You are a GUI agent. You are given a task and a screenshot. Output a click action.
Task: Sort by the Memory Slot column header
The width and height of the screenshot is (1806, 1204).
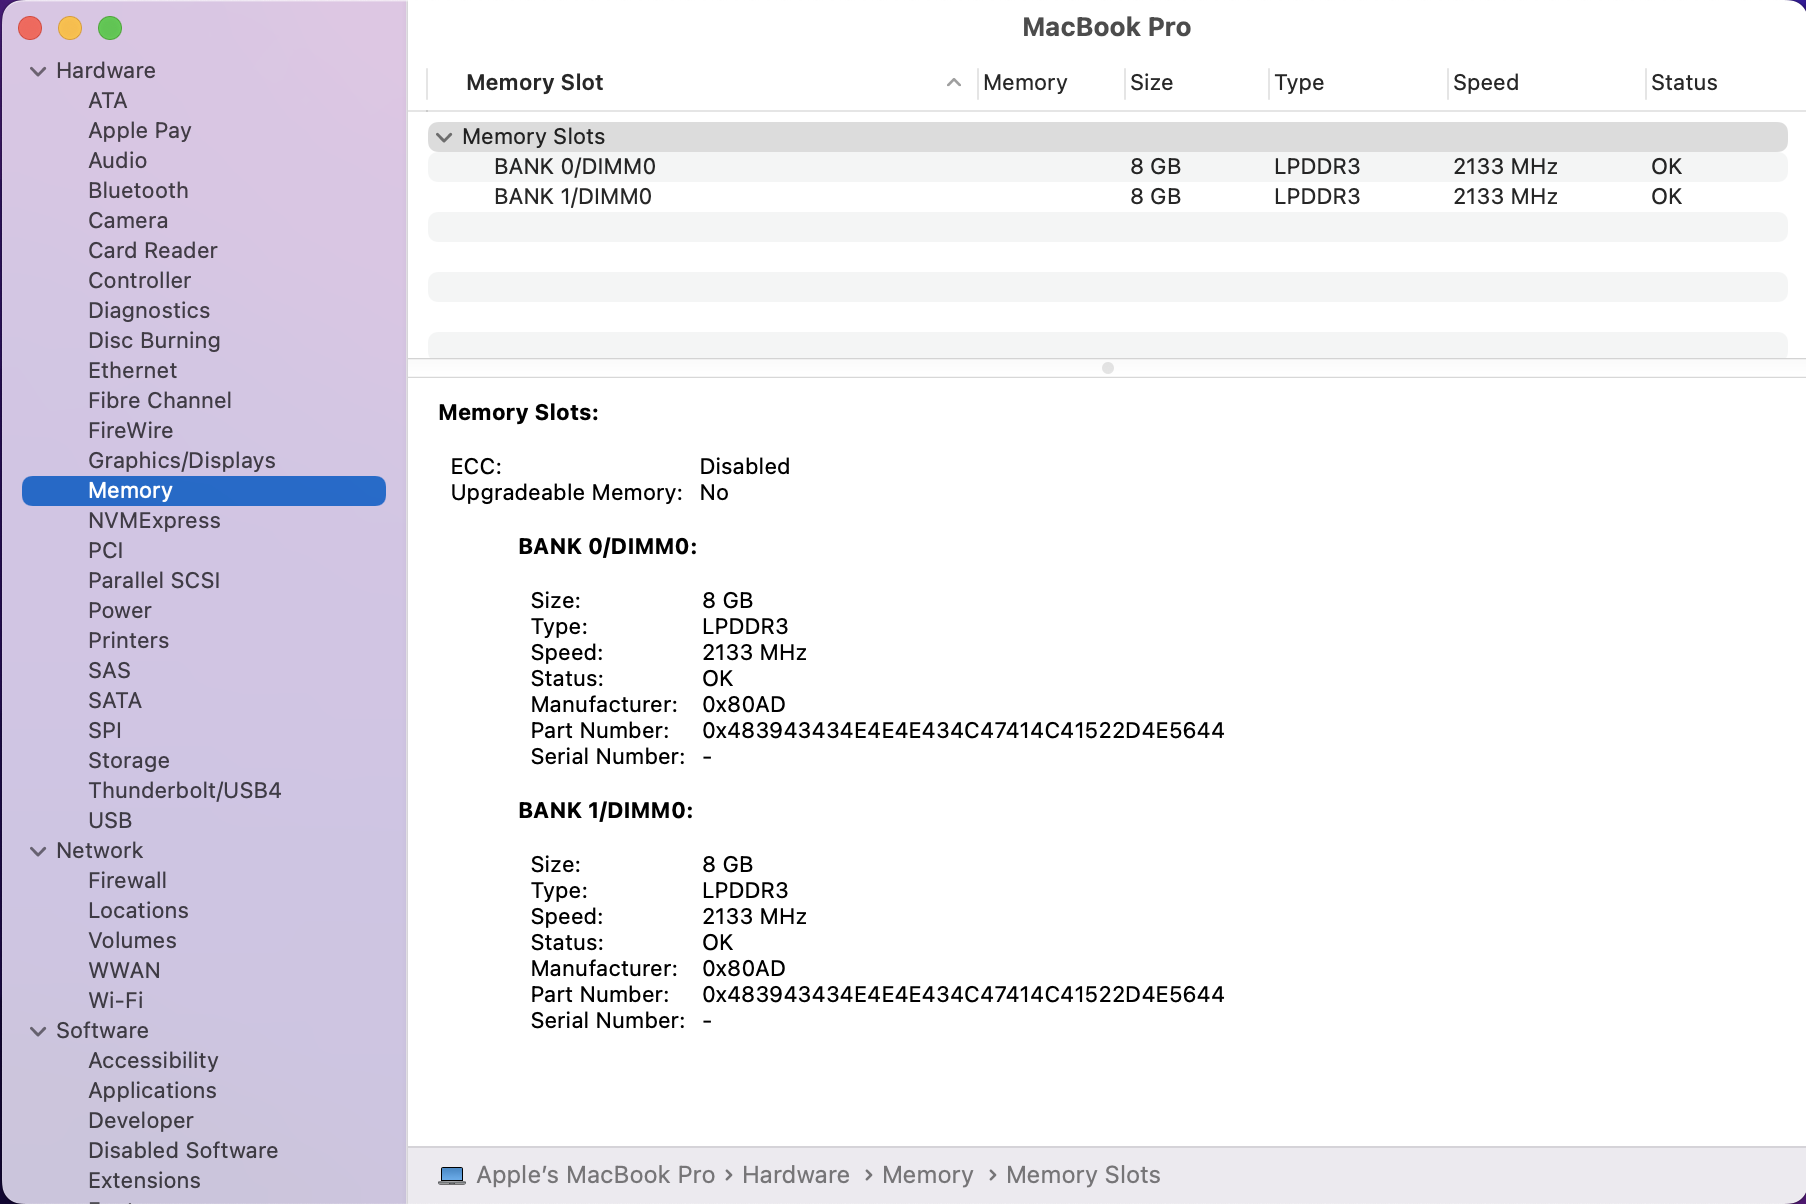535,83
